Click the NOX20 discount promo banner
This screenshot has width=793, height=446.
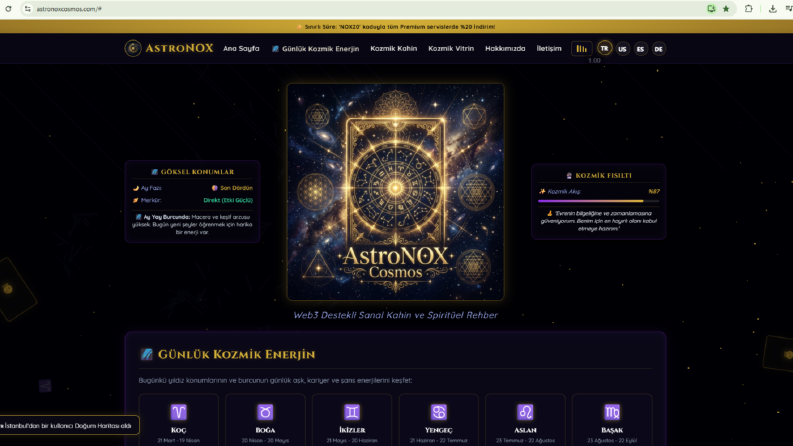396,27
